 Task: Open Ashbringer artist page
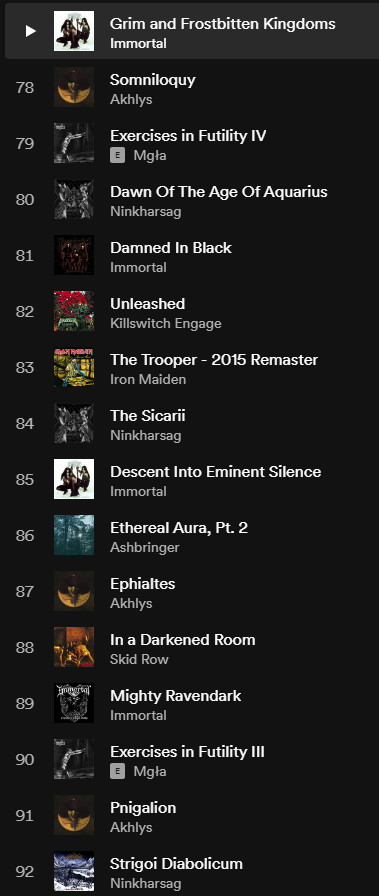pos(145,547)
